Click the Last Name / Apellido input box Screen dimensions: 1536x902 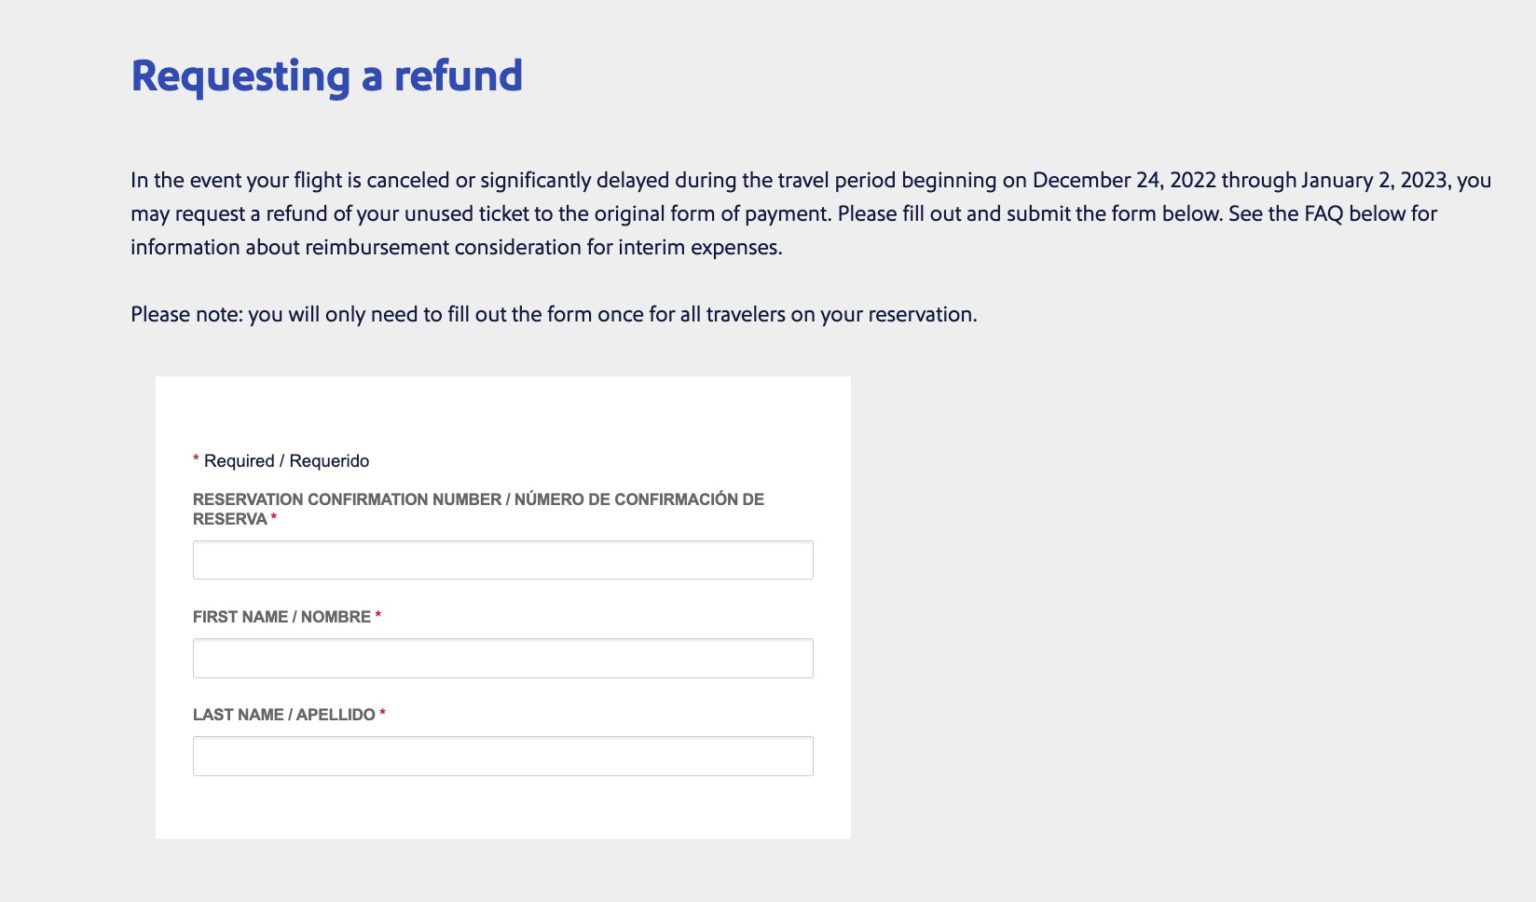tap(503, 755)
